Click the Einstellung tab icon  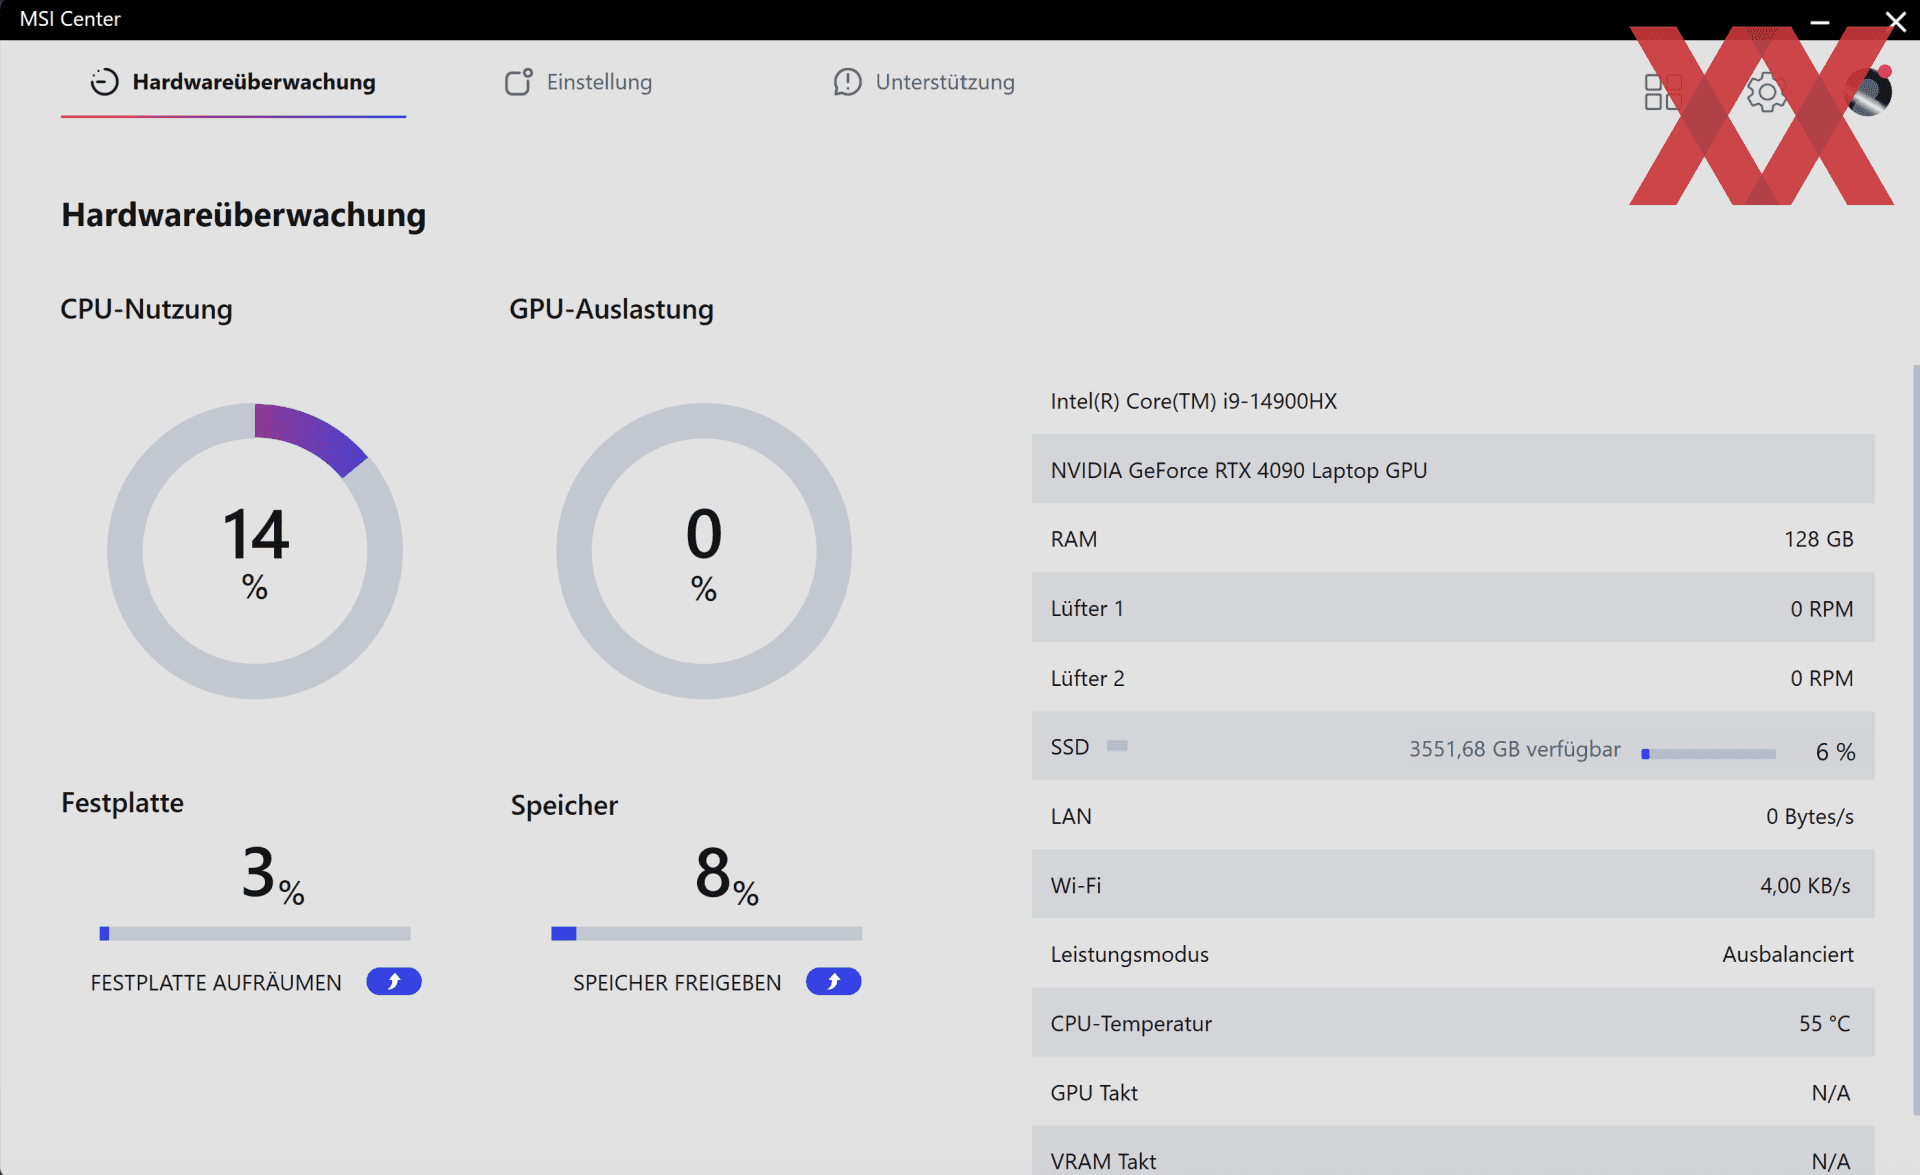(518, 82)
